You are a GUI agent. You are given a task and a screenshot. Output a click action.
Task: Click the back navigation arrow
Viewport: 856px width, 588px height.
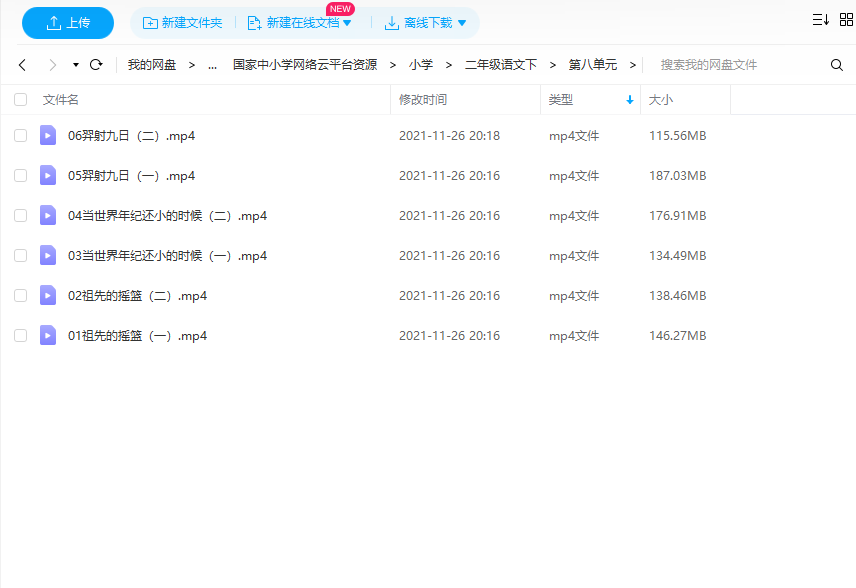click(23, 65)
